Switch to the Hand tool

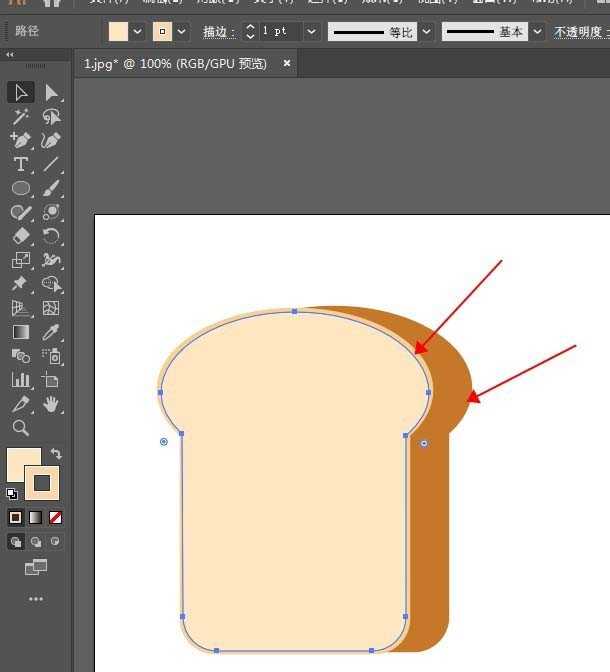coord(52,404)
